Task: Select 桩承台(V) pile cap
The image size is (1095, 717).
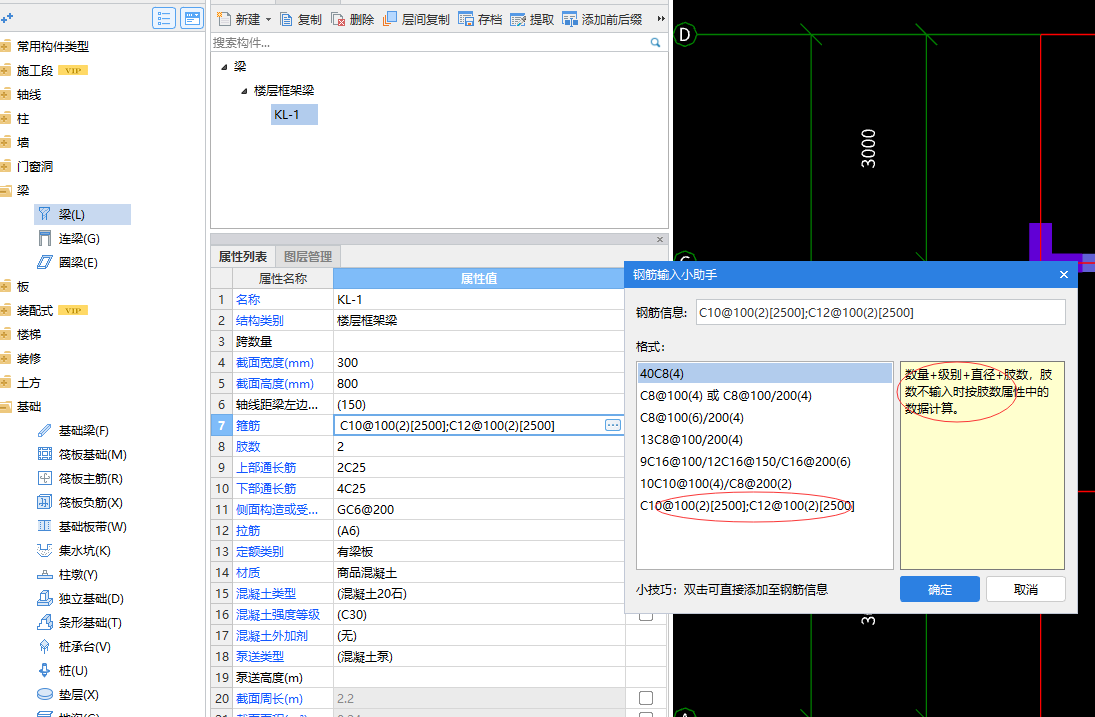Action: click(x=73, y=646)
